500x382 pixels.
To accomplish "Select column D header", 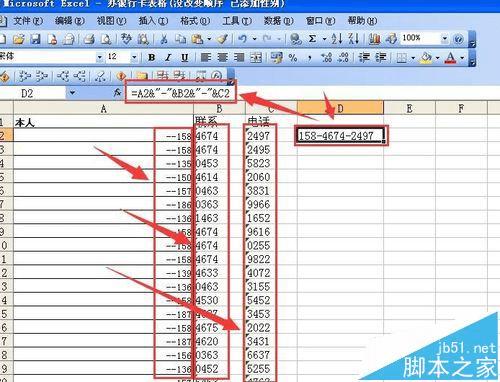I will 340,108.
